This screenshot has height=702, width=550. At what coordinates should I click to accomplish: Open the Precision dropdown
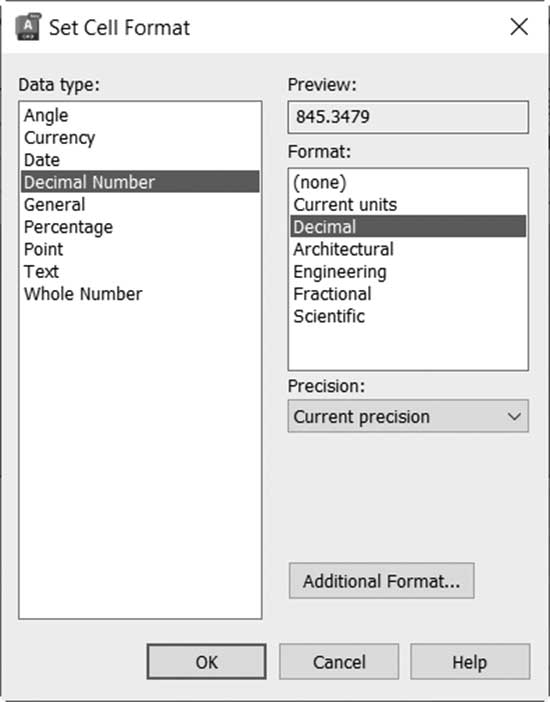(x=408, y=416)
